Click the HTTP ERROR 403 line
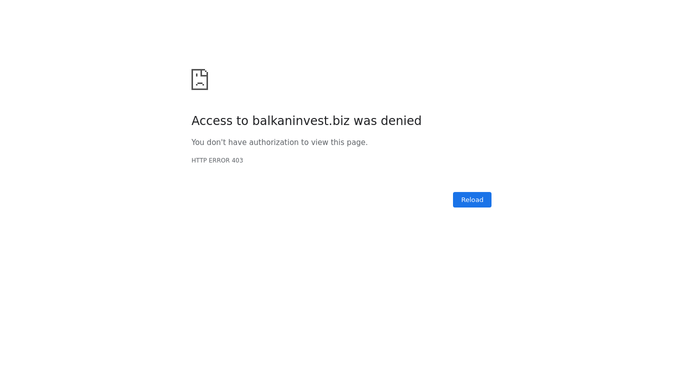 [x=217, y=160]
